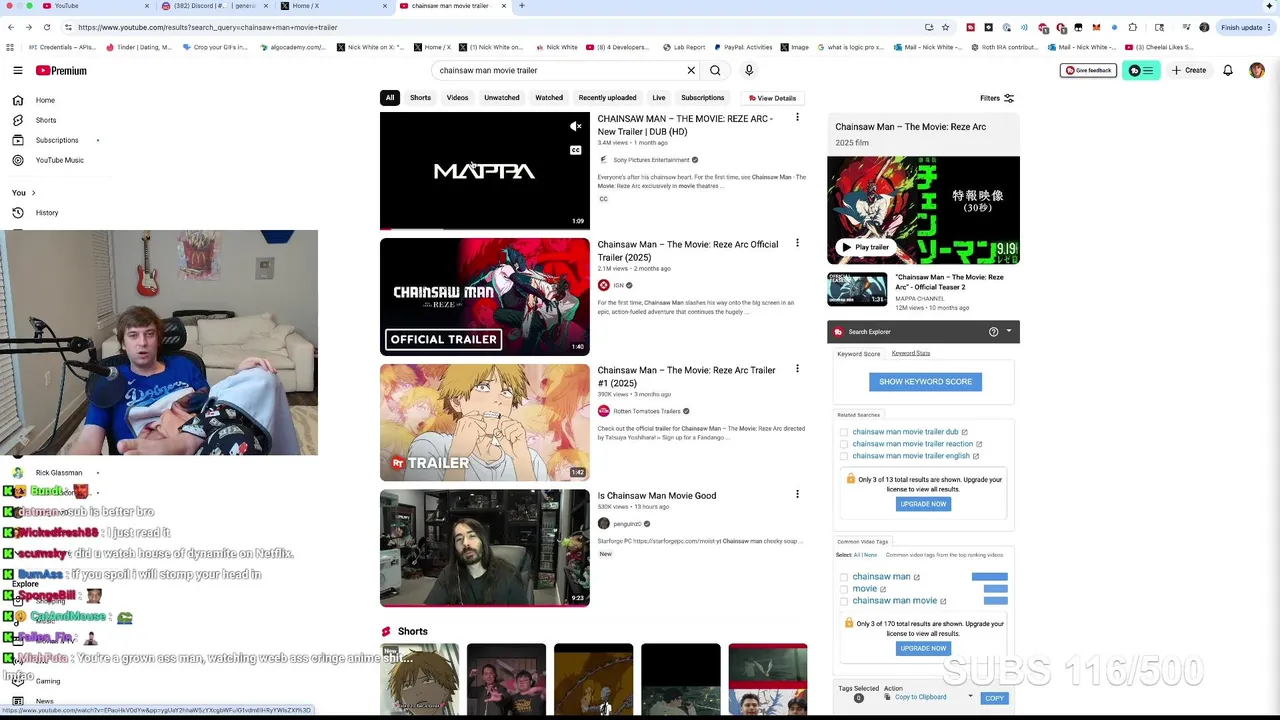Open the teal TubeBuddy menu button
The image size is (1280, 720).
click(x=1141, y=70)
